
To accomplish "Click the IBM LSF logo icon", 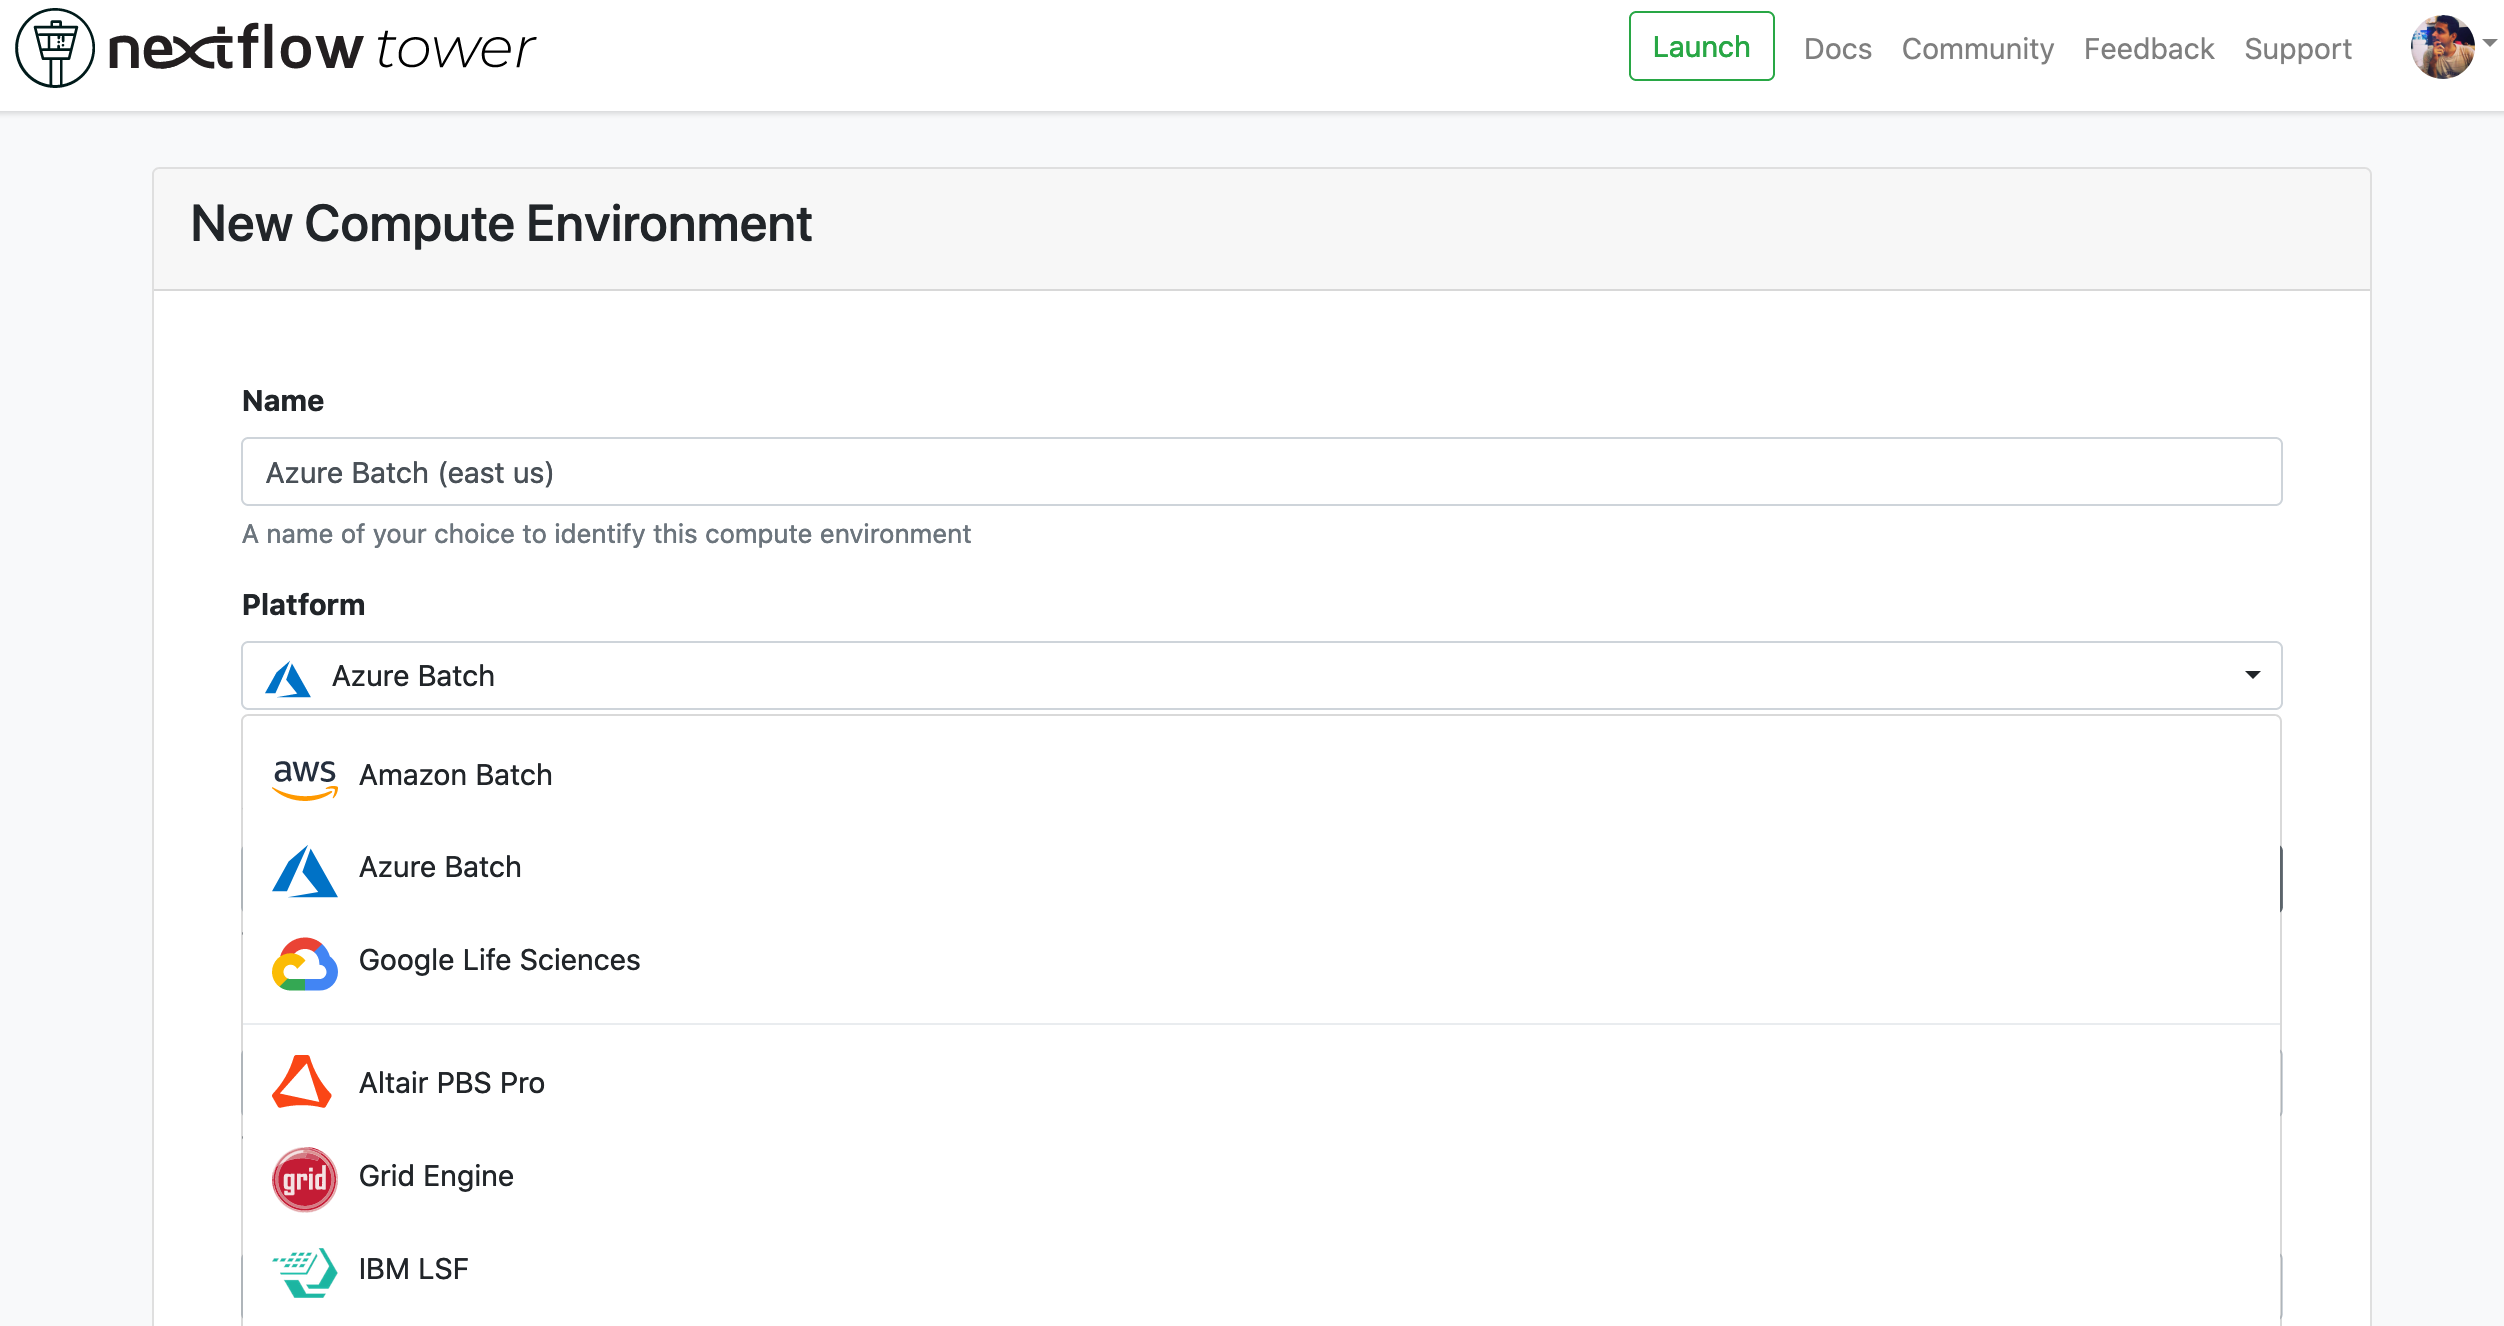I will pos(304,1272).
